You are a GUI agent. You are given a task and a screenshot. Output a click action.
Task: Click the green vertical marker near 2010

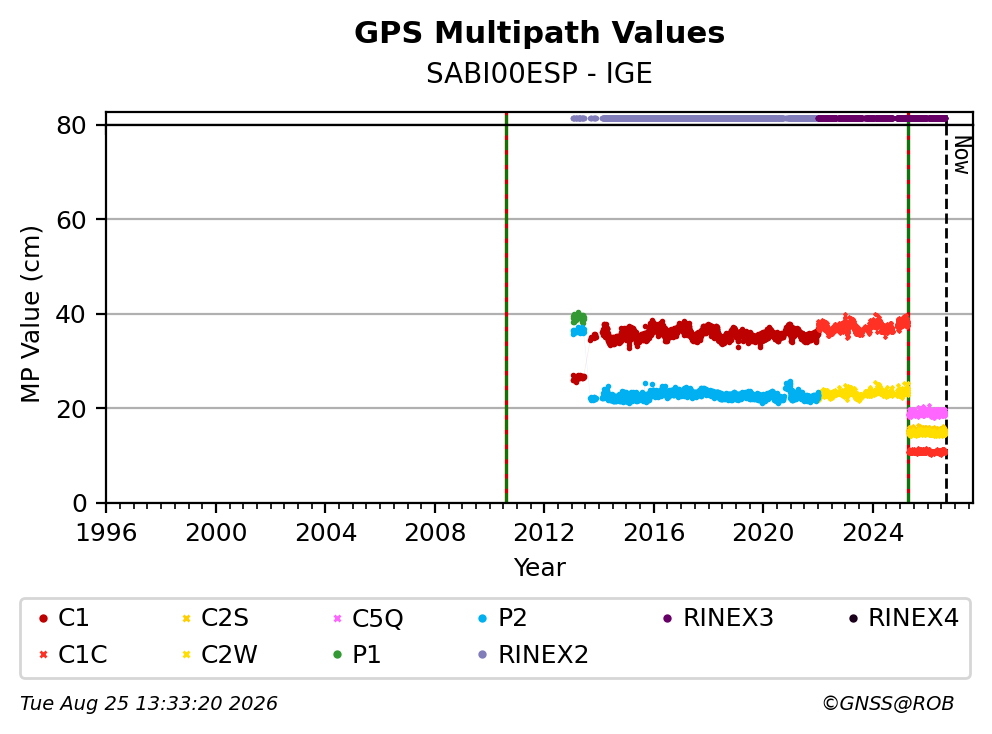point(506,308)
